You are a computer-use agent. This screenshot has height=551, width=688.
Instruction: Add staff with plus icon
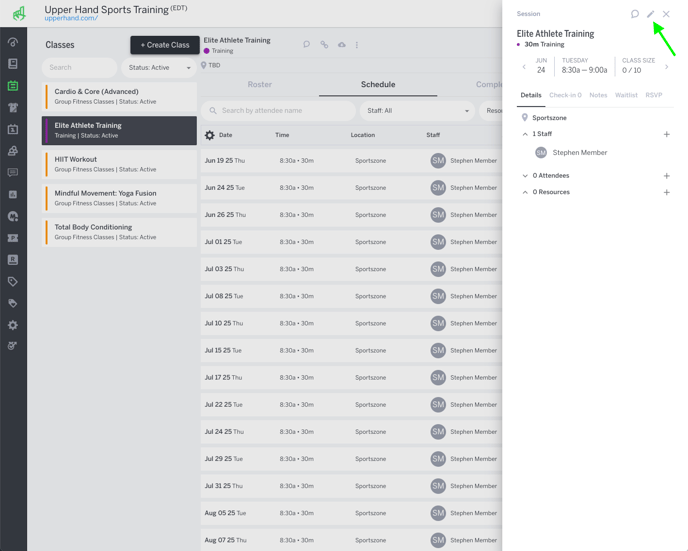(x=666, y=134)
